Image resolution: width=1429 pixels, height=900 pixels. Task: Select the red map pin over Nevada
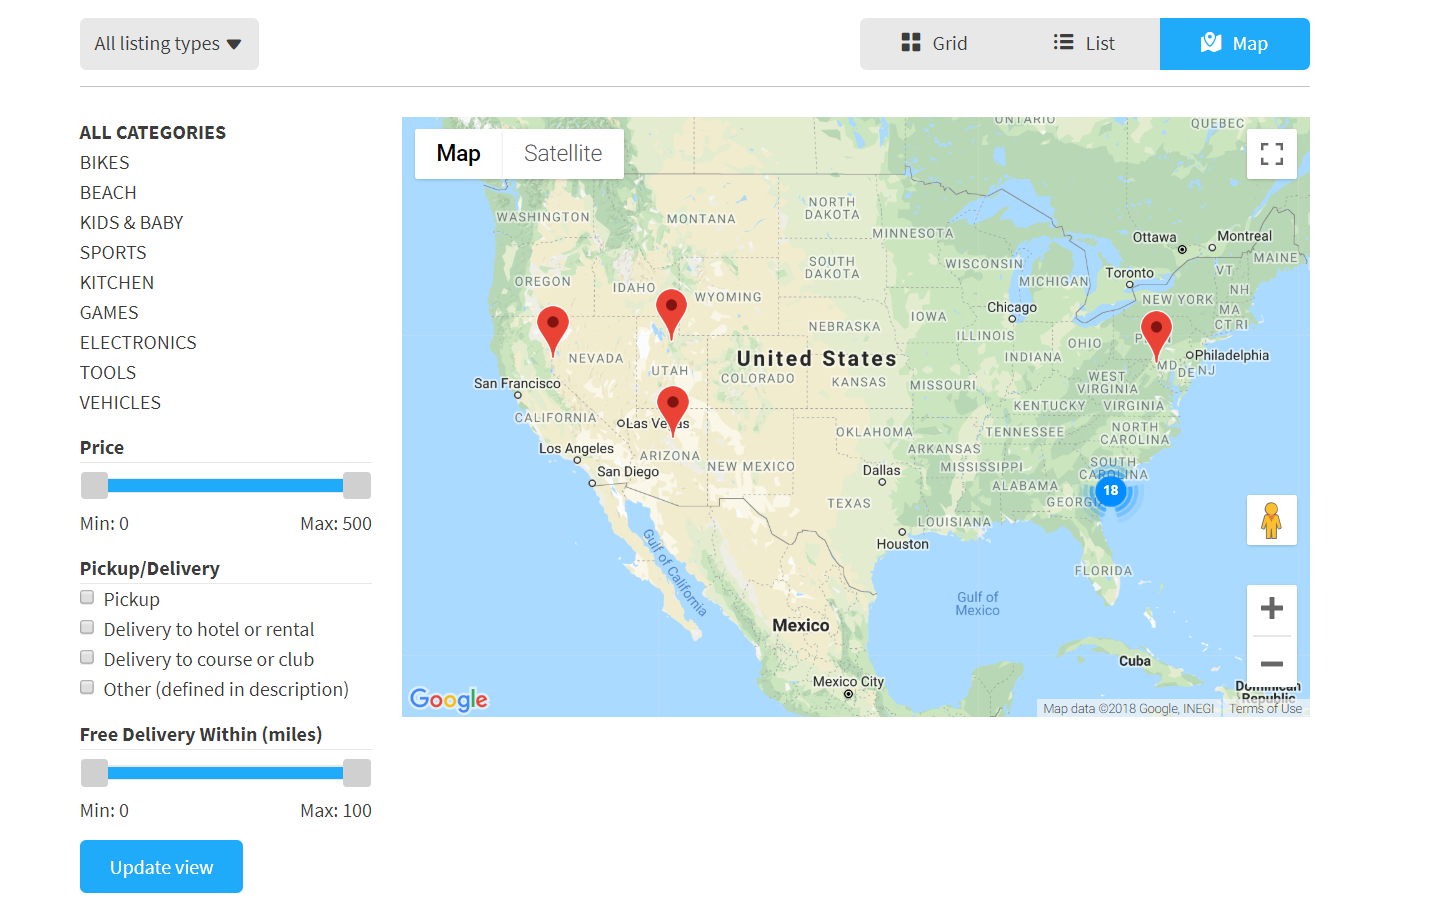click(x=553, y=330)
